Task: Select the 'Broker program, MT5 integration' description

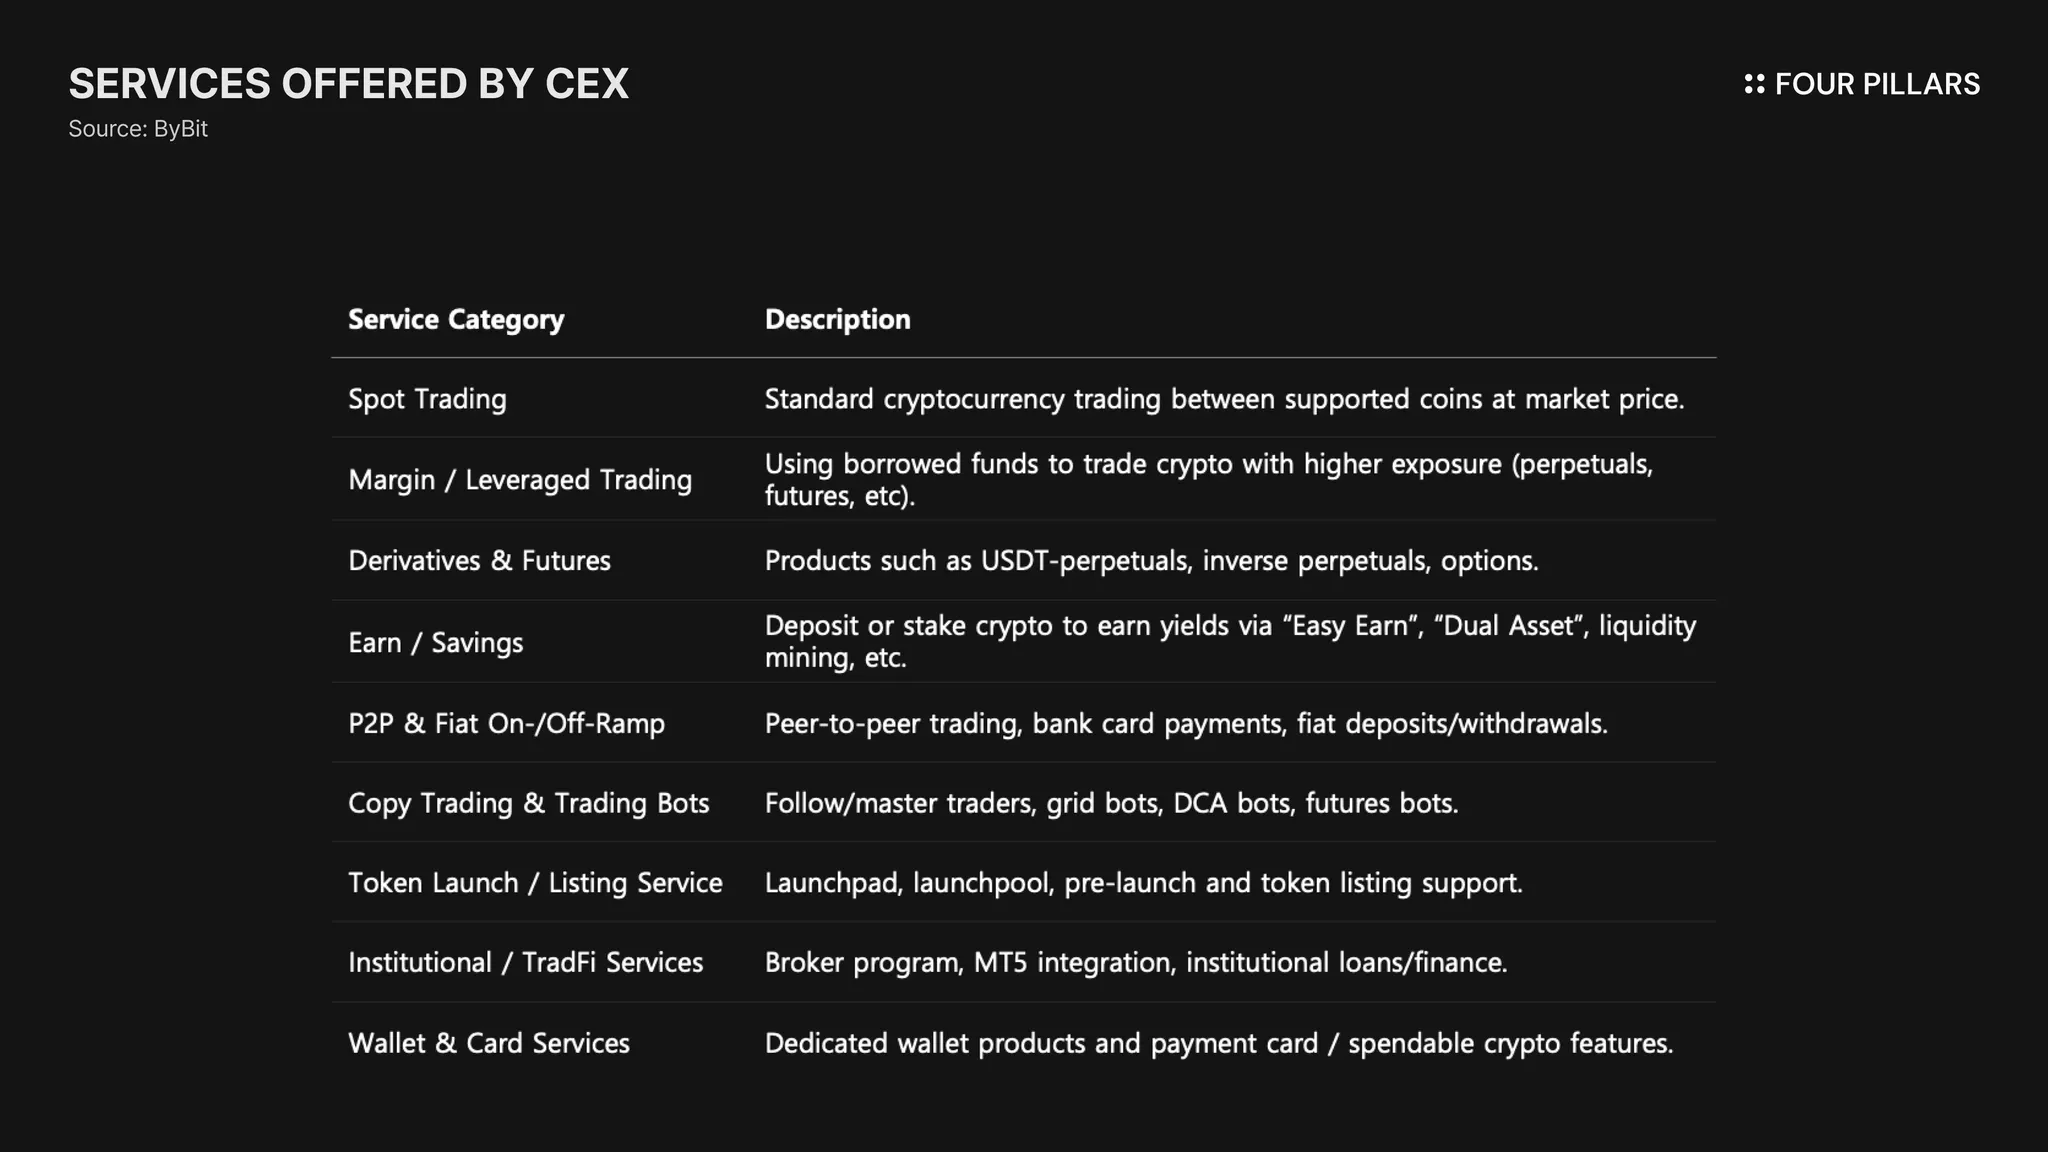Action: (1136, 962)
